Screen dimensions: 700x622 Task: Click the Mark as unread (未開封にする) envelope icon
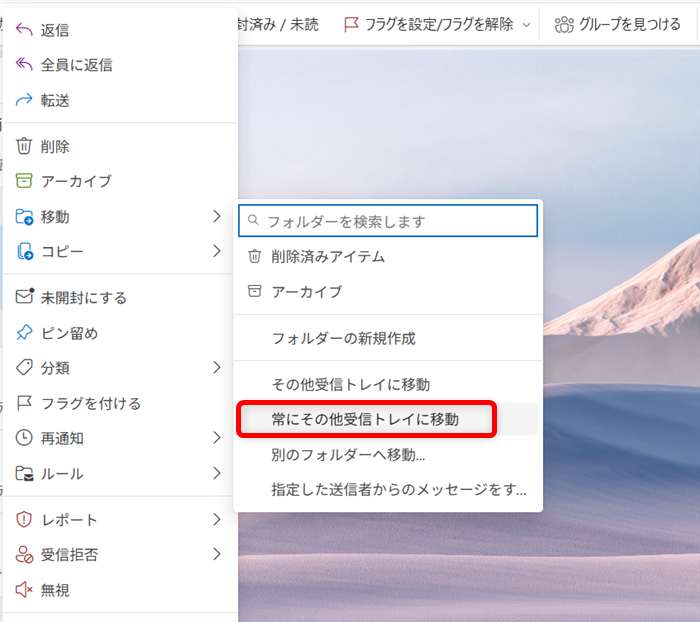25,297
